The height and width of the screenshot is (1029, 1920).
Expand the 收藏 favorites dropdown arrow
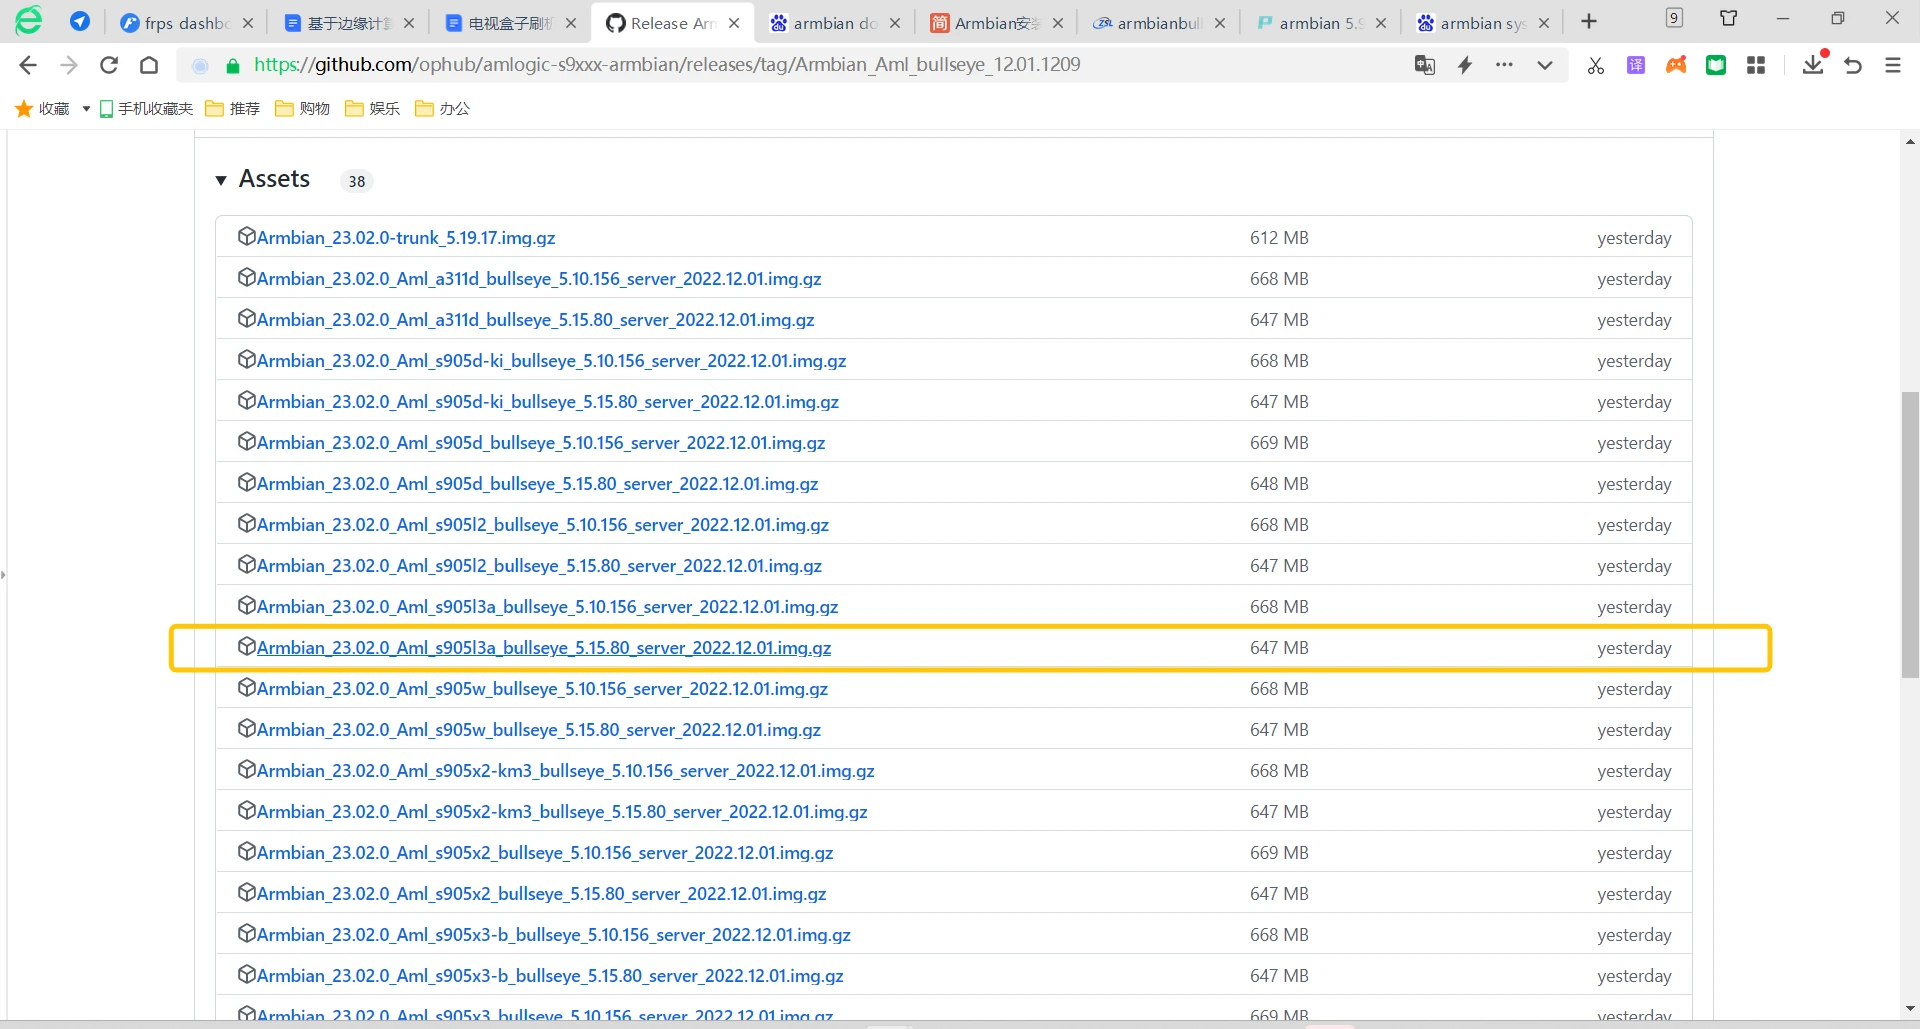click(x=86, y=108)
